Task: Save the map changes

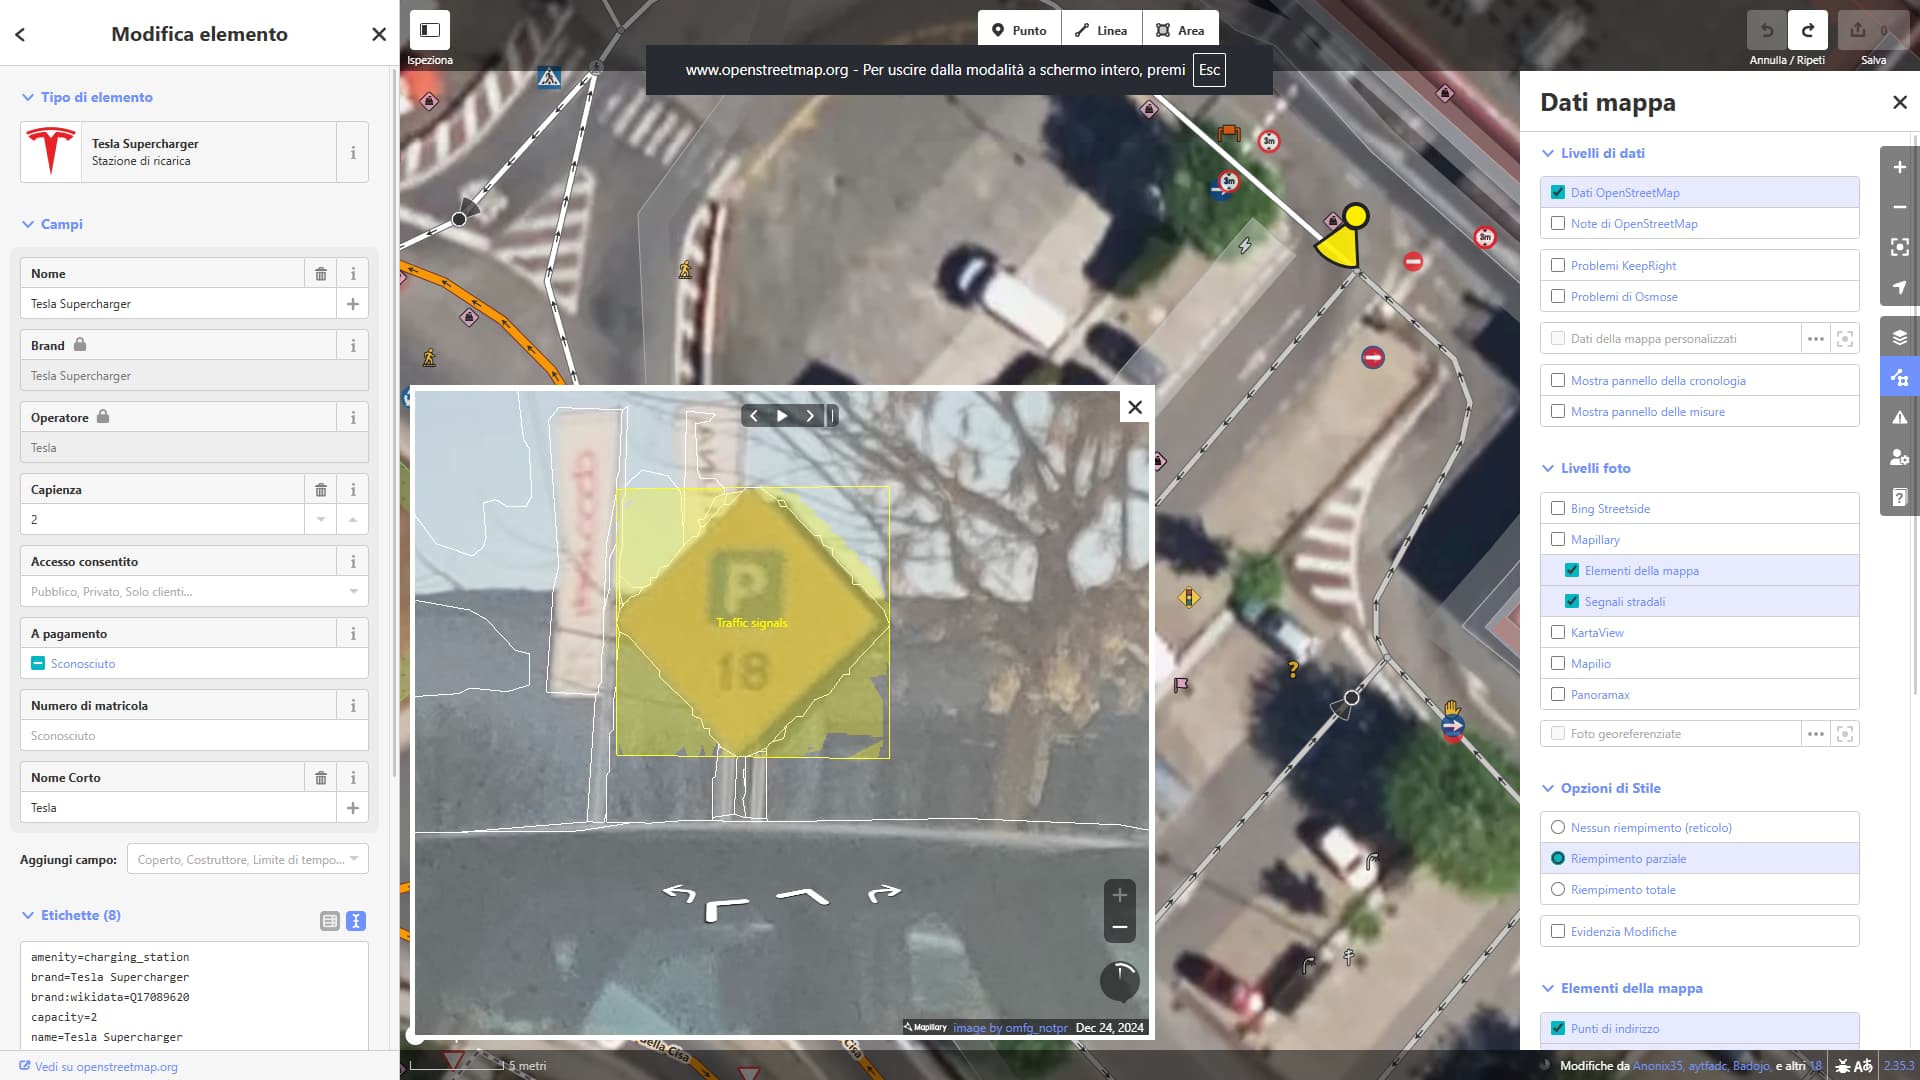Action: pyautogui.click(x=1873, y=30)
